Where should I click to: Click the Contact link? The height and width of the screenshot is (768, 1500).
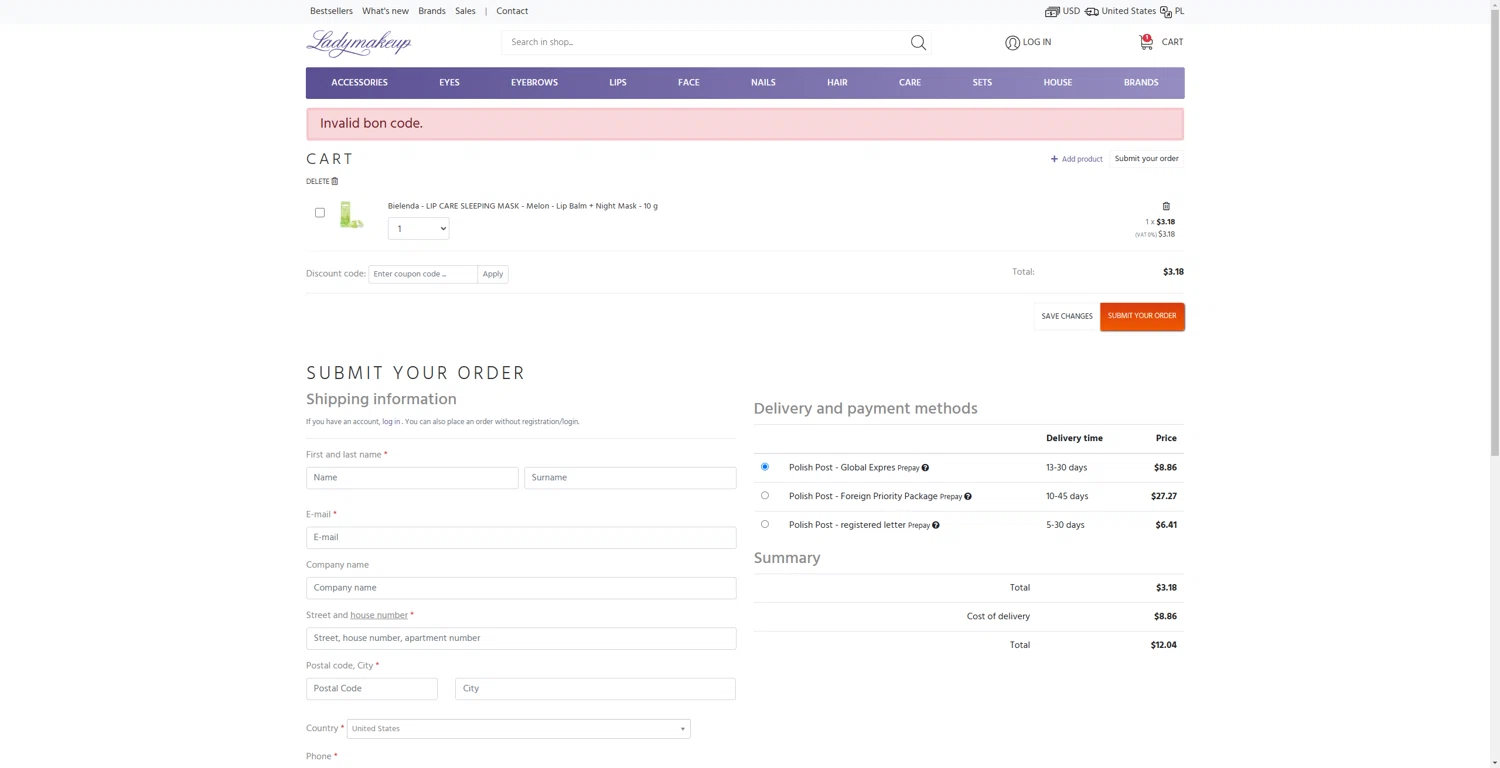point(512,11)
